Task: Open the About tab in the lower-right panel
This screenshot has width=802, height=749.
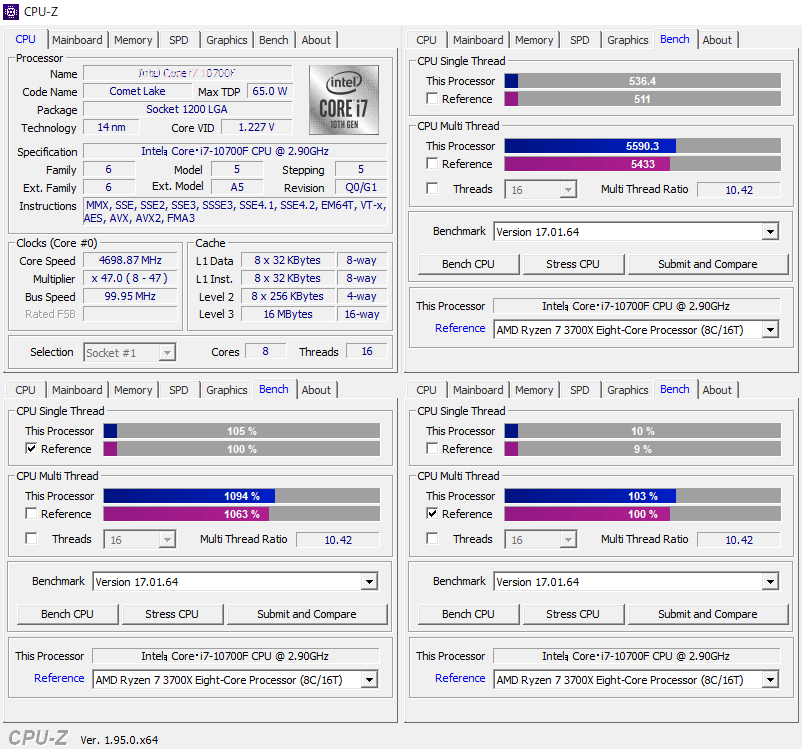Action: coord(717,390)
